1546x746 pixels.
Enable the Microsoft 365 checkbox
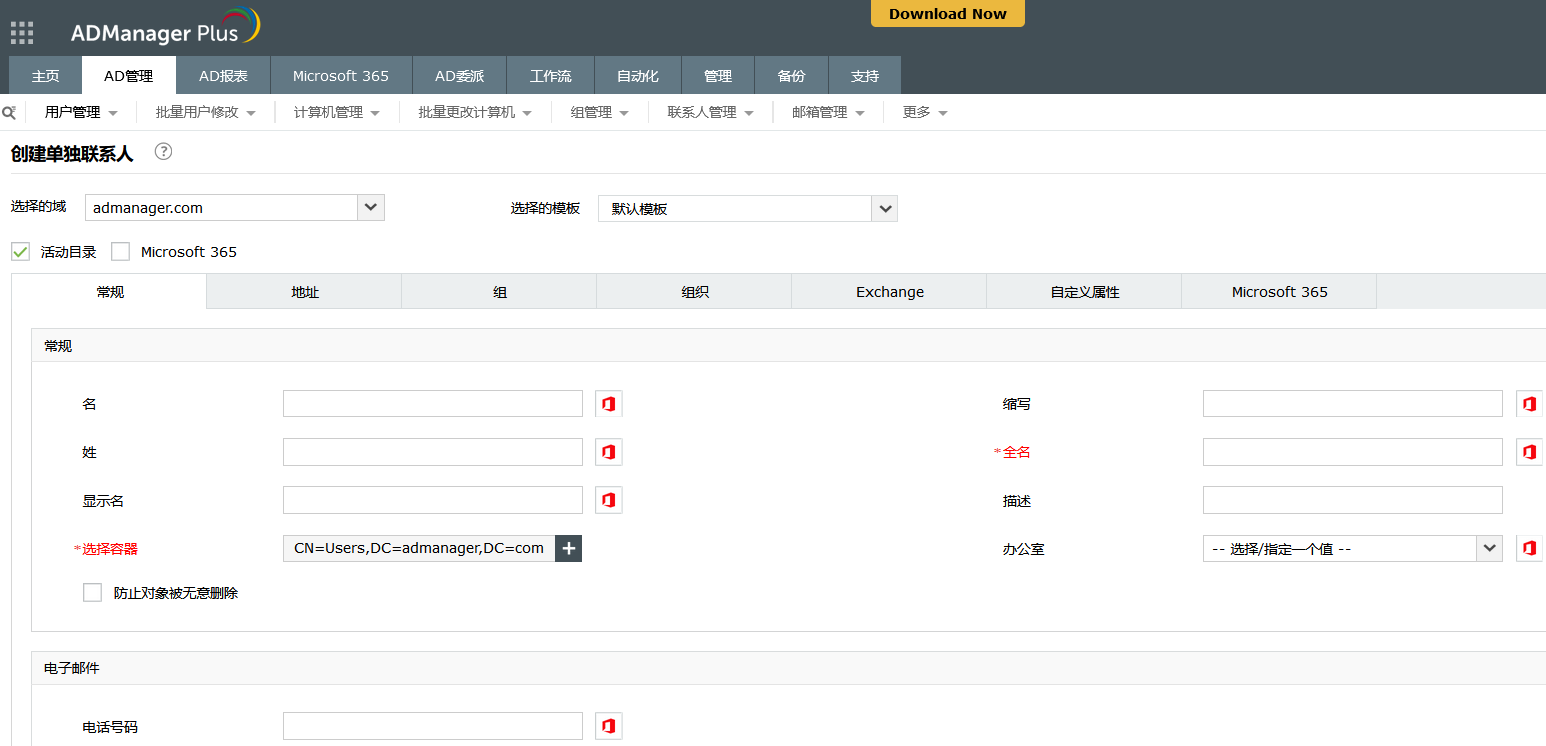(121, 252)
